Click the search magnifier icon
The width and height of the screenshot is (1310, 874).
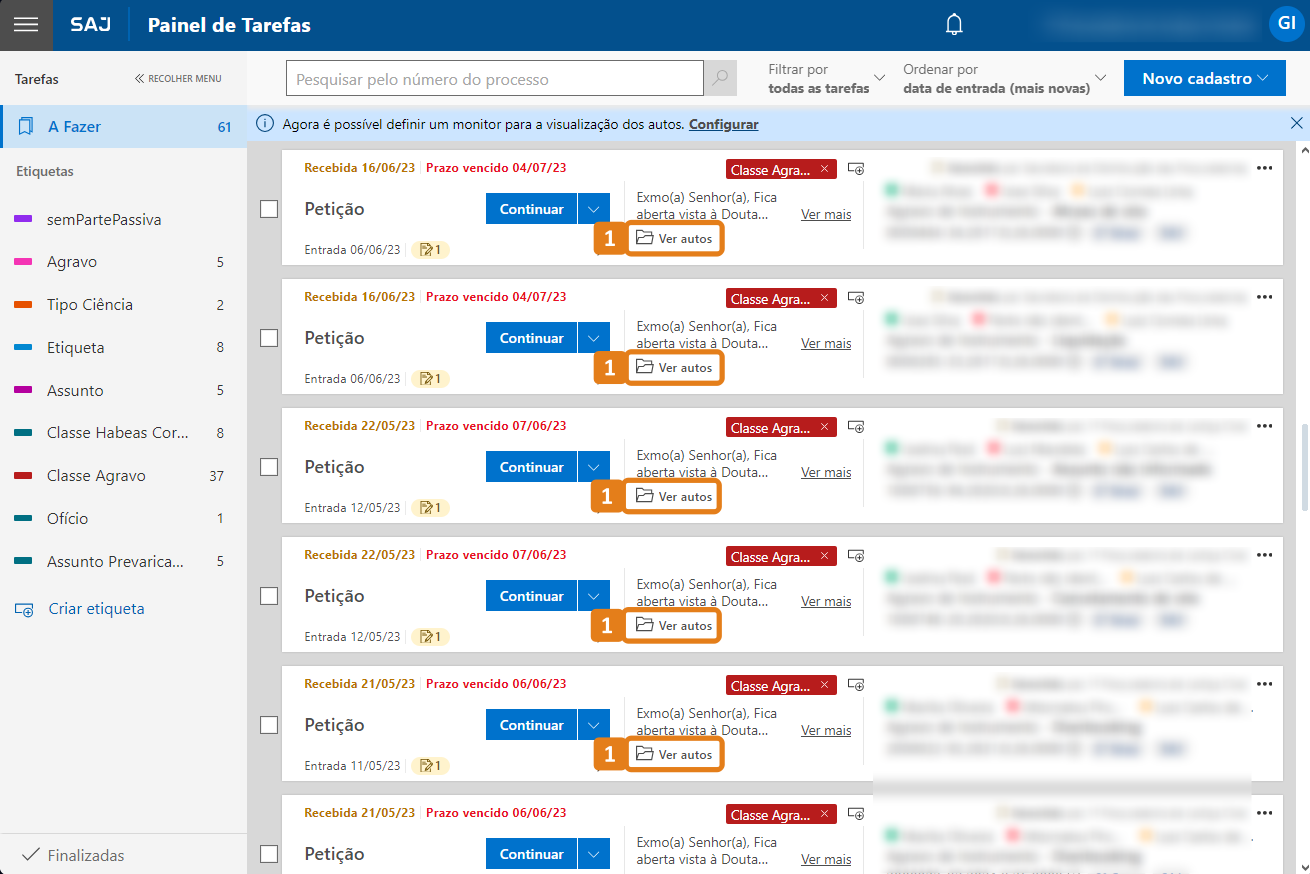point(720,79)
